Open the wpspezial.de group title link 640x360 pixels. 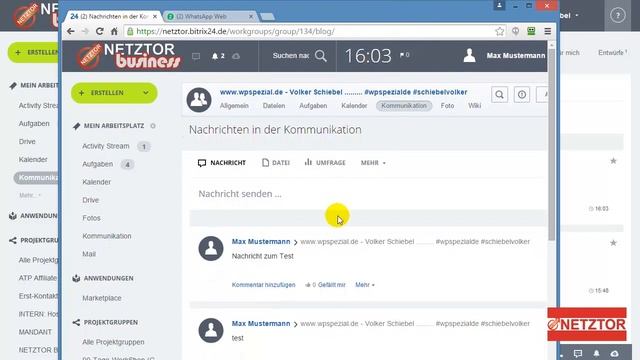point(343,92)
